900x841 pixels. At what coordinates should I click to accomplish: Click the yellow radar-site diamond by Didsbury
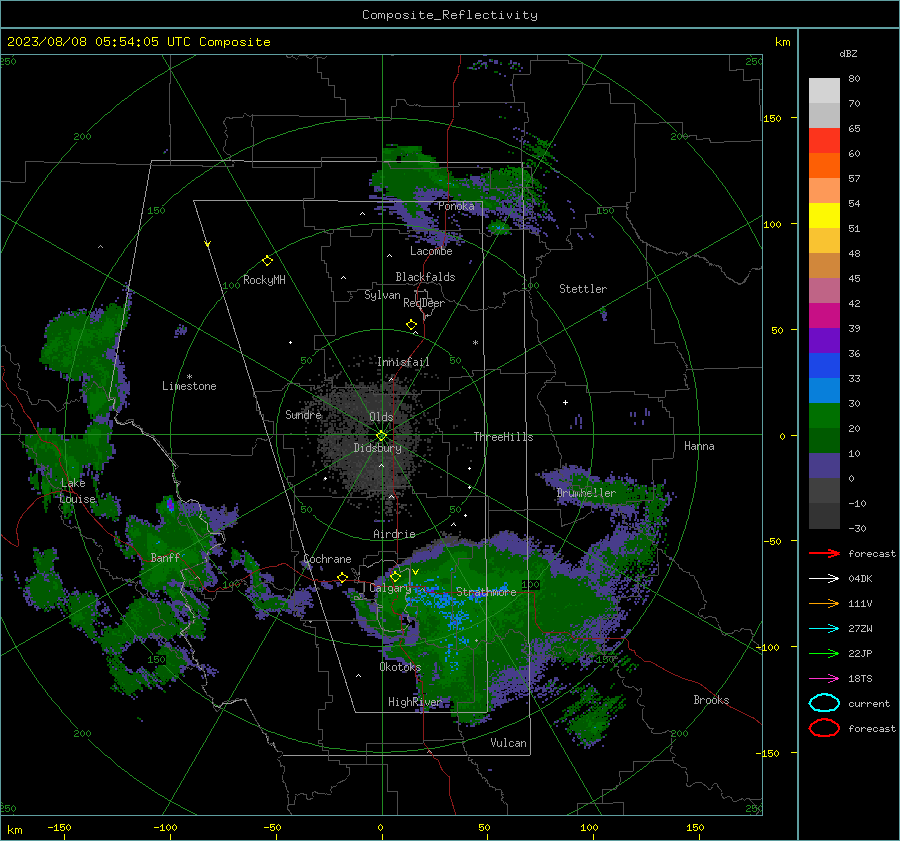click(381, 436)
